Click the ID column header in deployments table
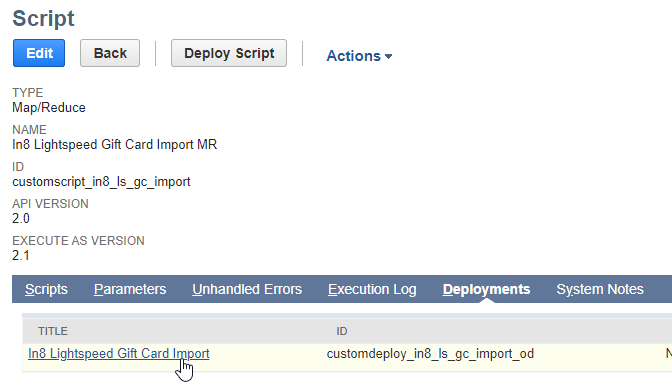672x385 pixels. pyautogui.click(x=342, y=331)
